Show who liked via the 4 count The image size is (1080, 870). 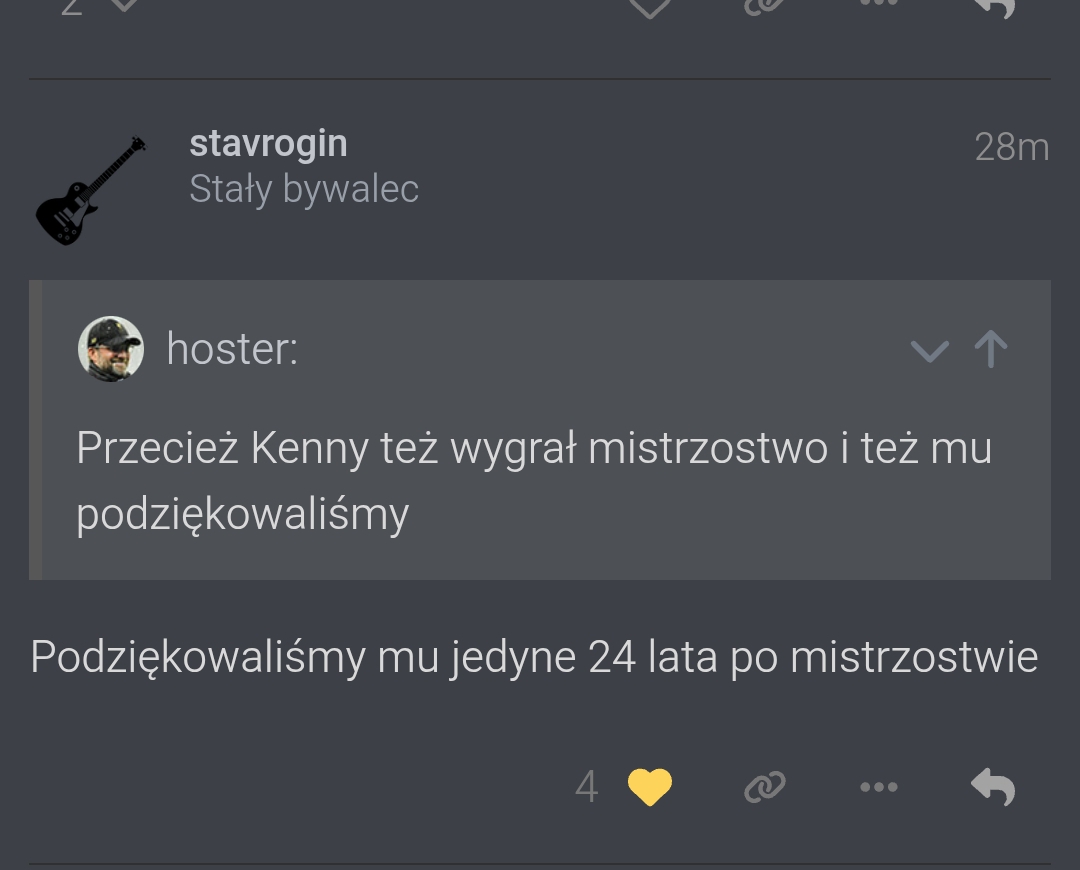tap(587, 787)
